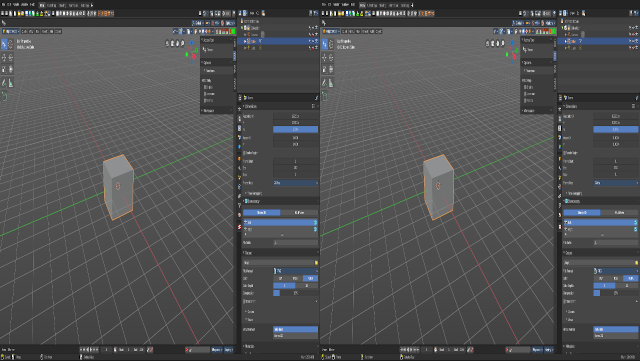Open Help menu in right Blender window
Image resolution: width=640 pixels, height=361 pixels.
click(353, 5)
